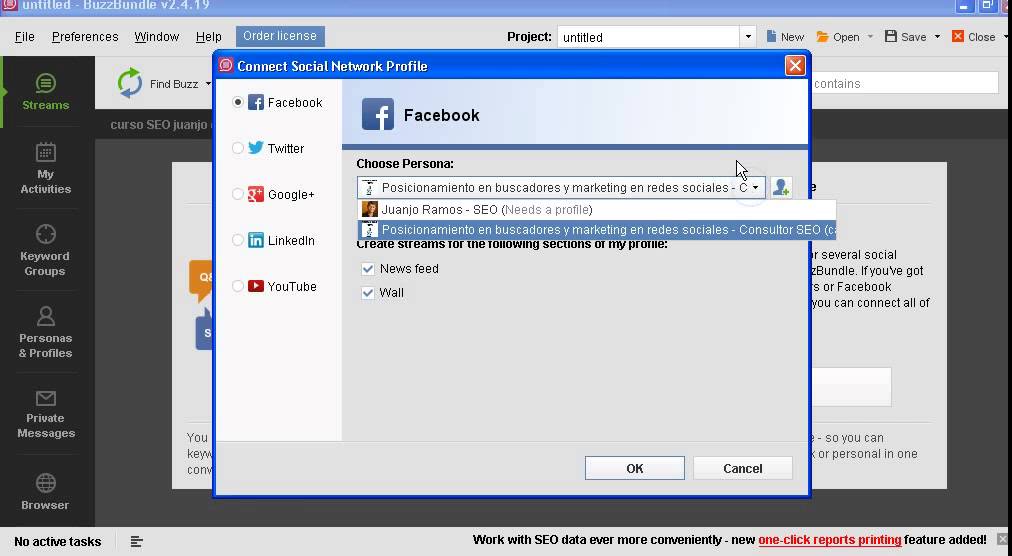Expand the Project name dropdown arrow
The width and height of the screenshot is (1012, 556).
click(748, 37)
